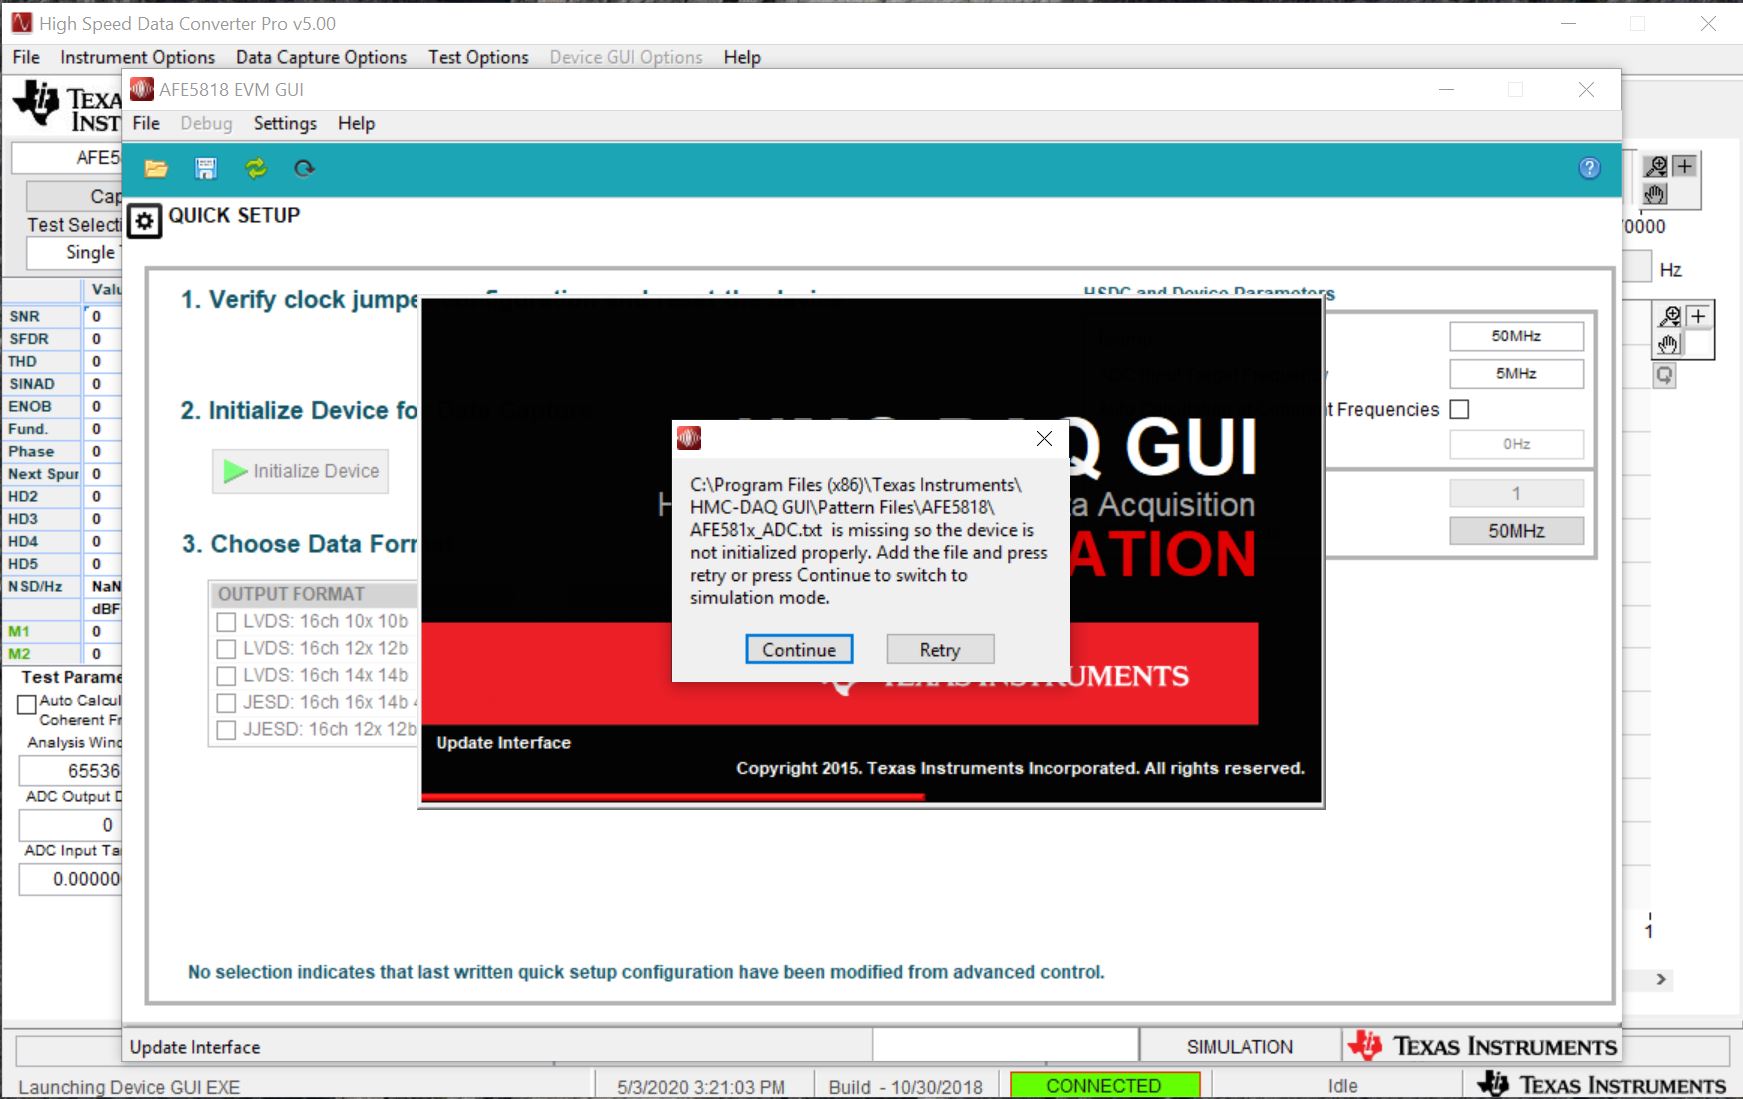Click the ADC Output Data Rate field
This screenshot has height=1099, width=1743.
tap(70, 825)
